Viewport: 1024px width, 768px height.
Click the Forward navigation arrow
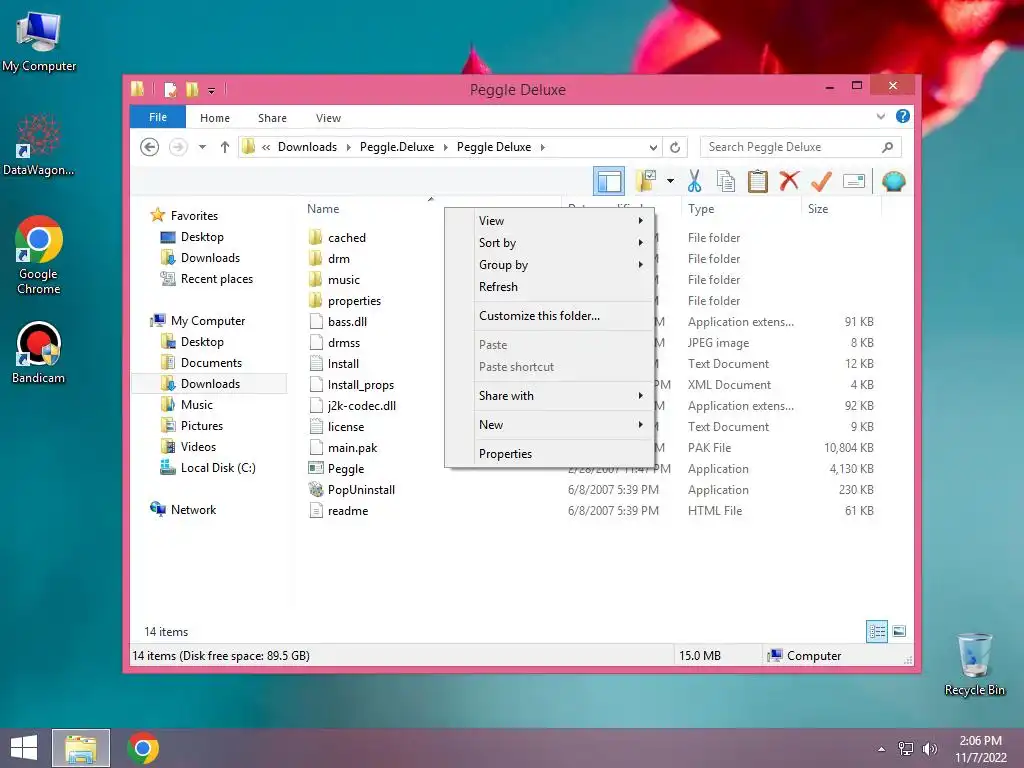(178, 147)
